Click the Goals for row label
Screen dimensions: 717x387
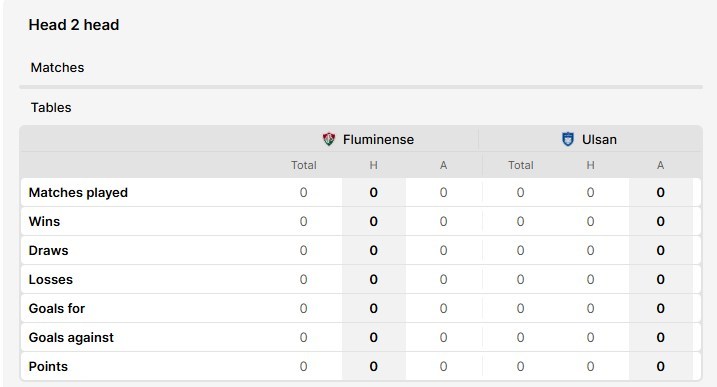(57, 308)
